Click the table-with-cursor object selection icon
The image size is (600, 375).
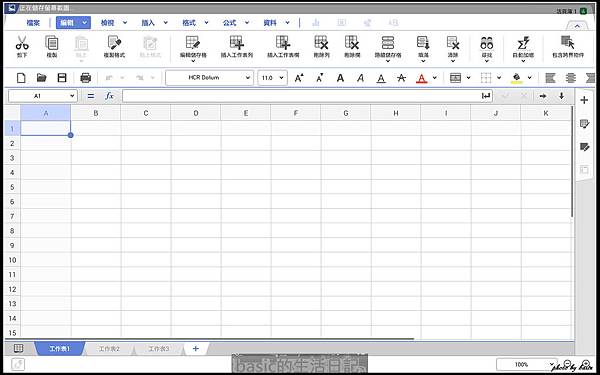pos(567,43)
